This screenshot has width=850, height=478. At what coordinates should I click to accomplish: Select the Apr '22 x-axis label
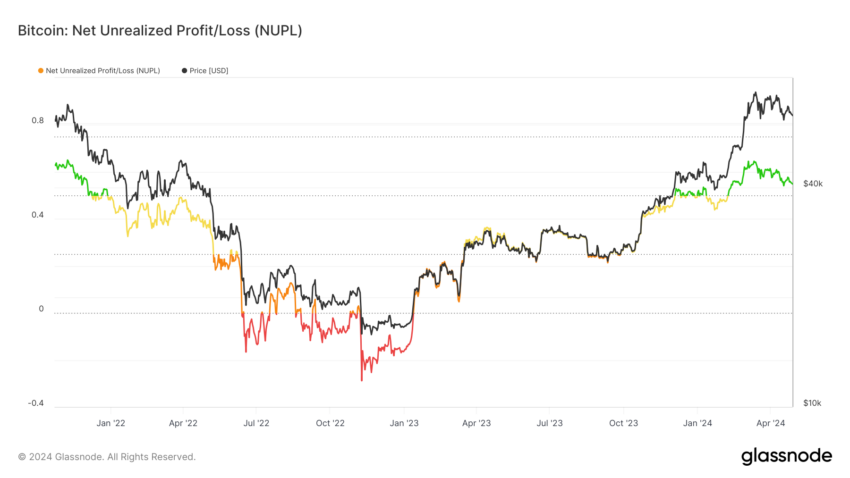click(x=183, y=423)
